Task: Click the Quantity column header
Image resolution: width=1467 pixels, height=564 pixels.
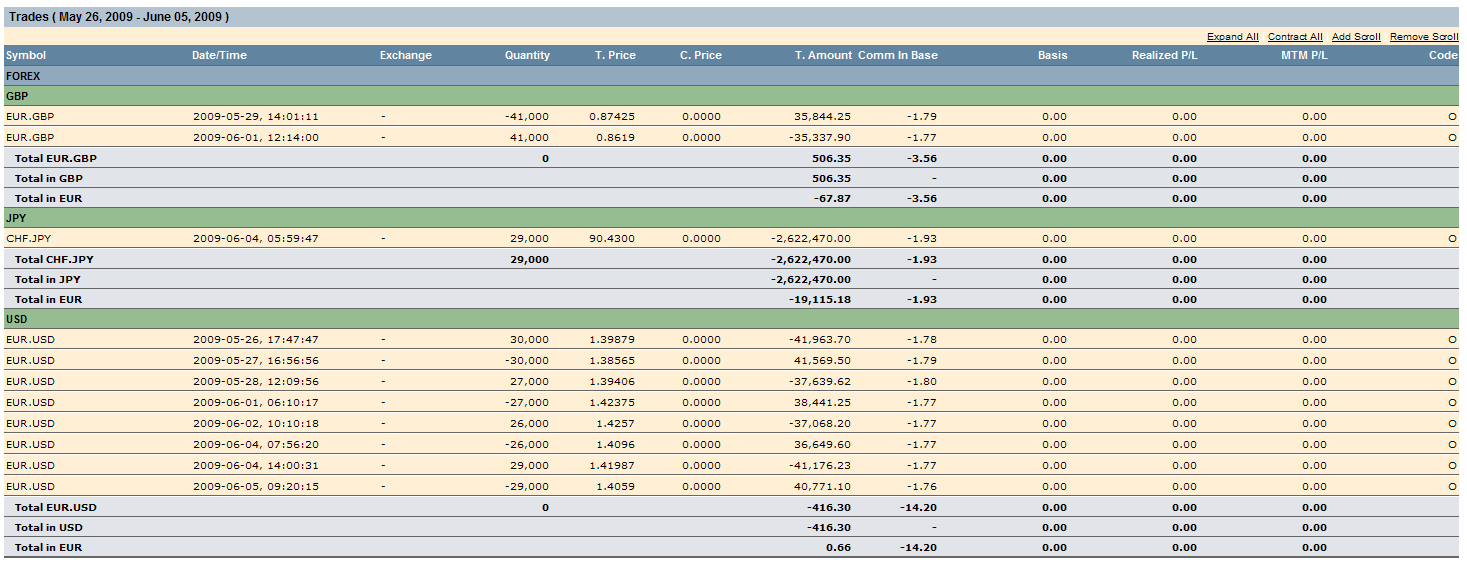Action: click(x=527, y=56)
